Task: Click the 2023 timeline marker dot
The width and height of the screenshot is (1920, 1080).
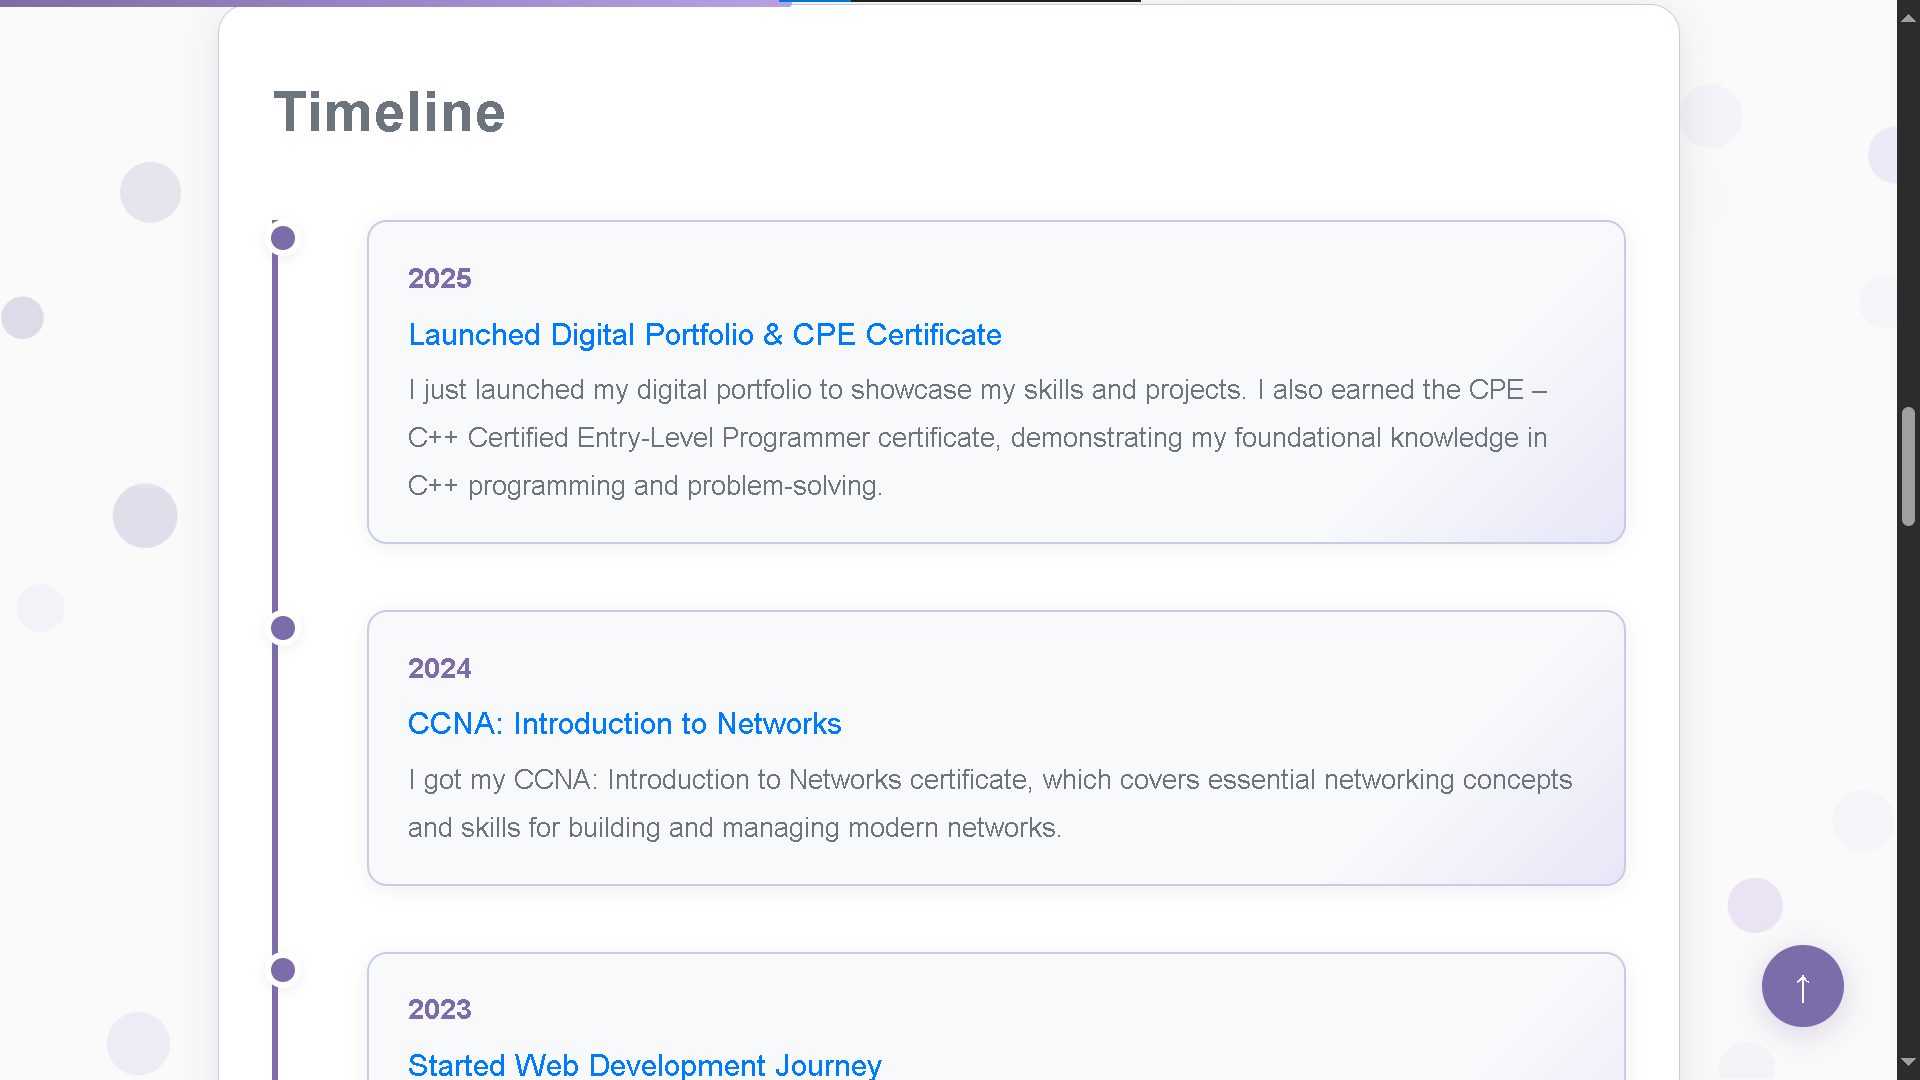Action: 282,969
